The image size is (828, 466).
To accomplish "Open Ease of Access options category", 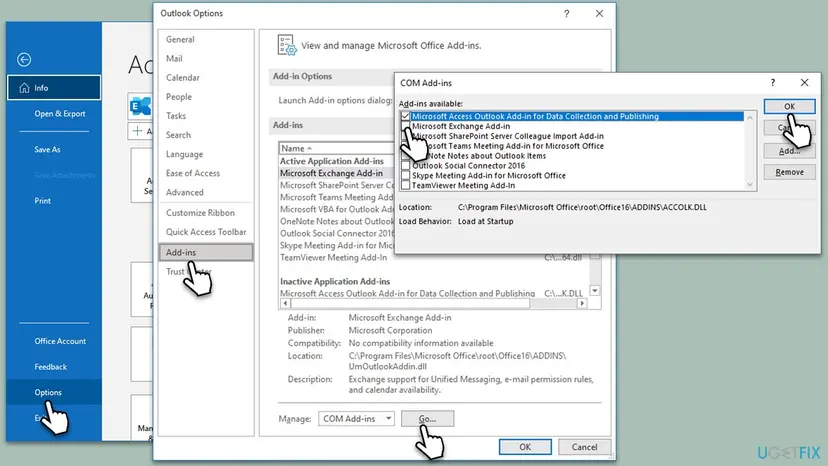I will pos(193,173).
